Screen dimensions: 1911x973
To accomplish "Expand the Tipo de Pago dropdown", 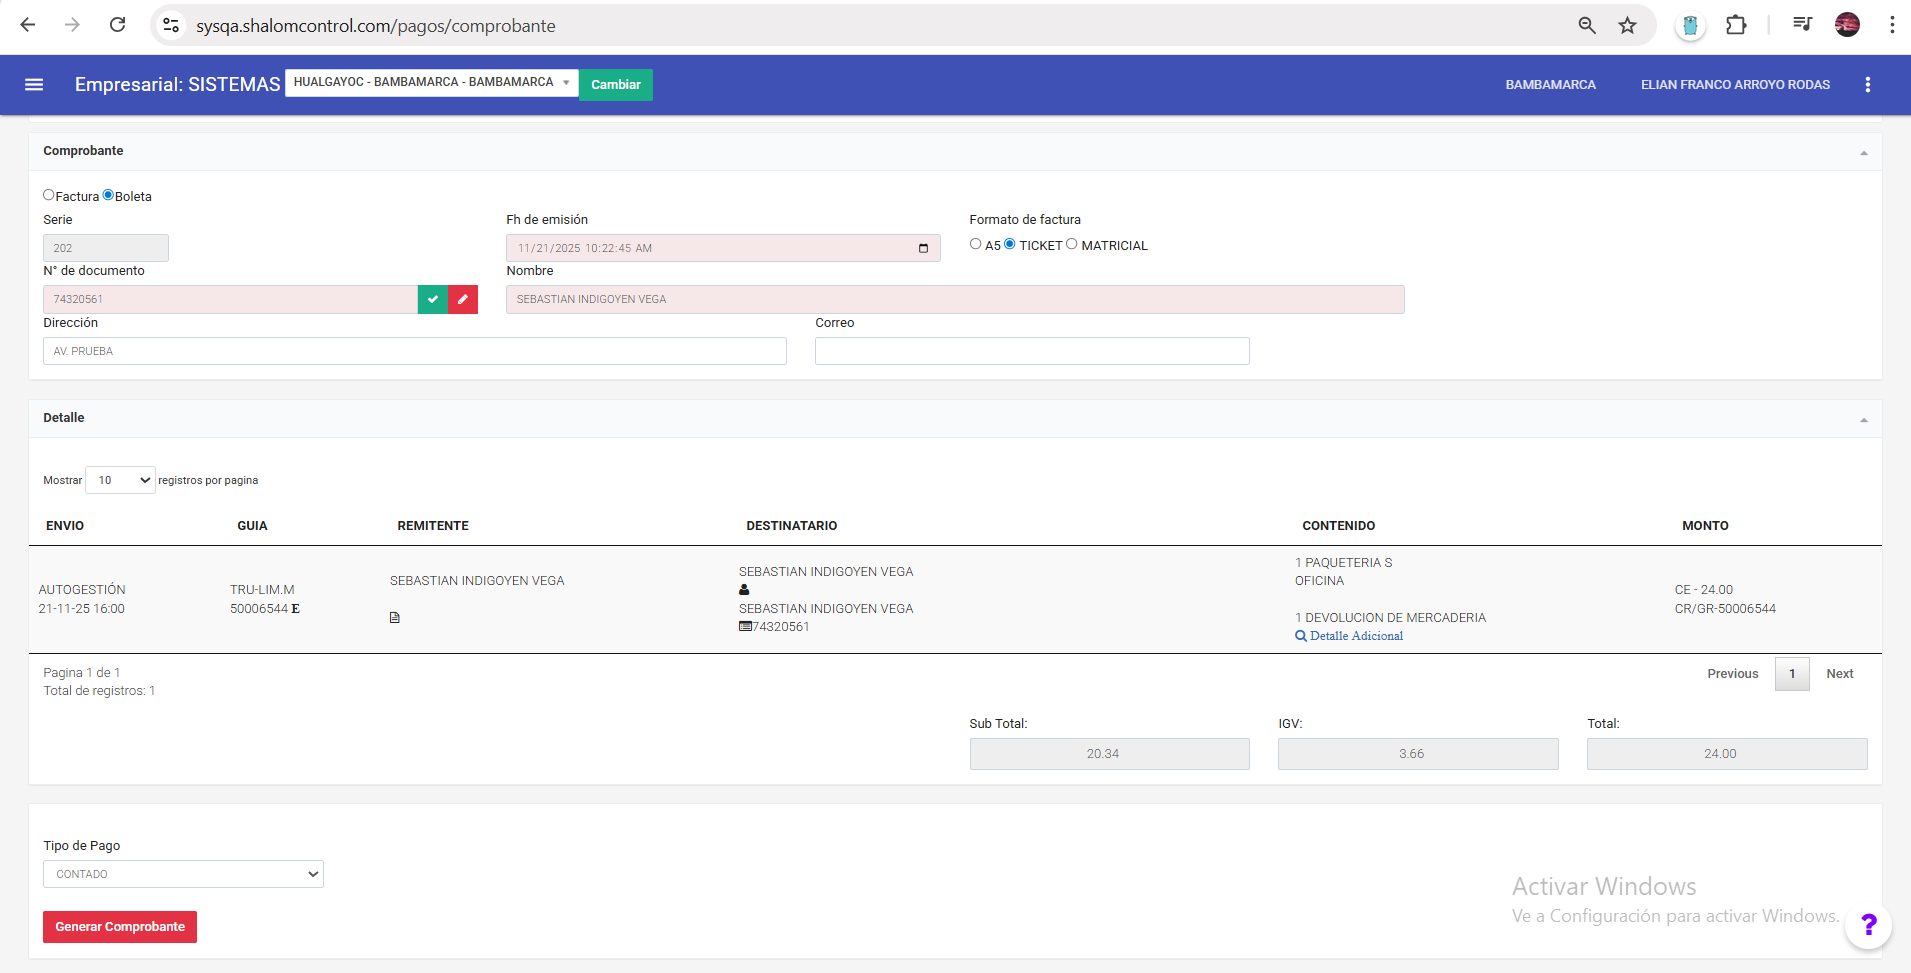I will click(183, 874).
